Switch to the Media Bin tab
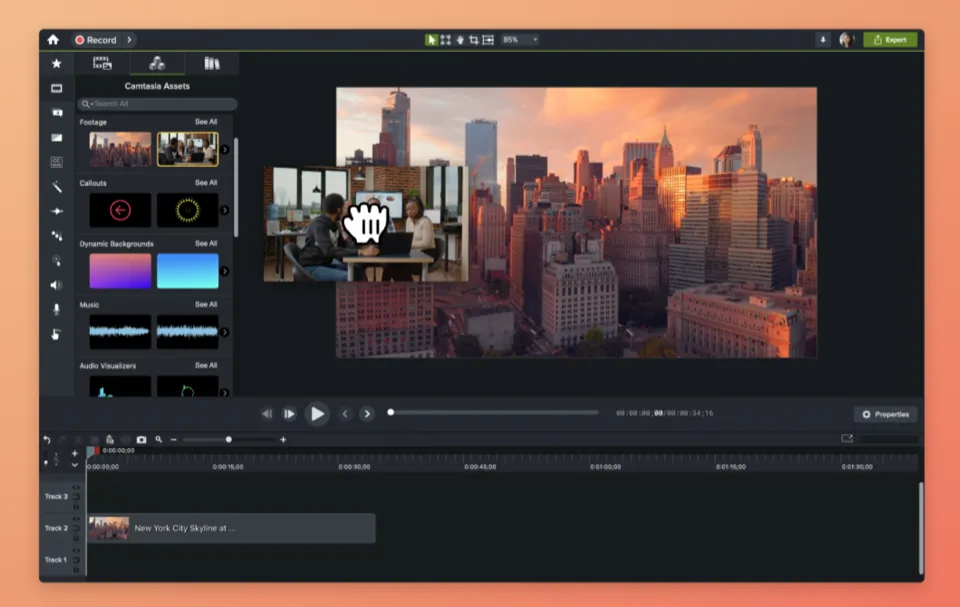960x607 pixels. (102, 63)
